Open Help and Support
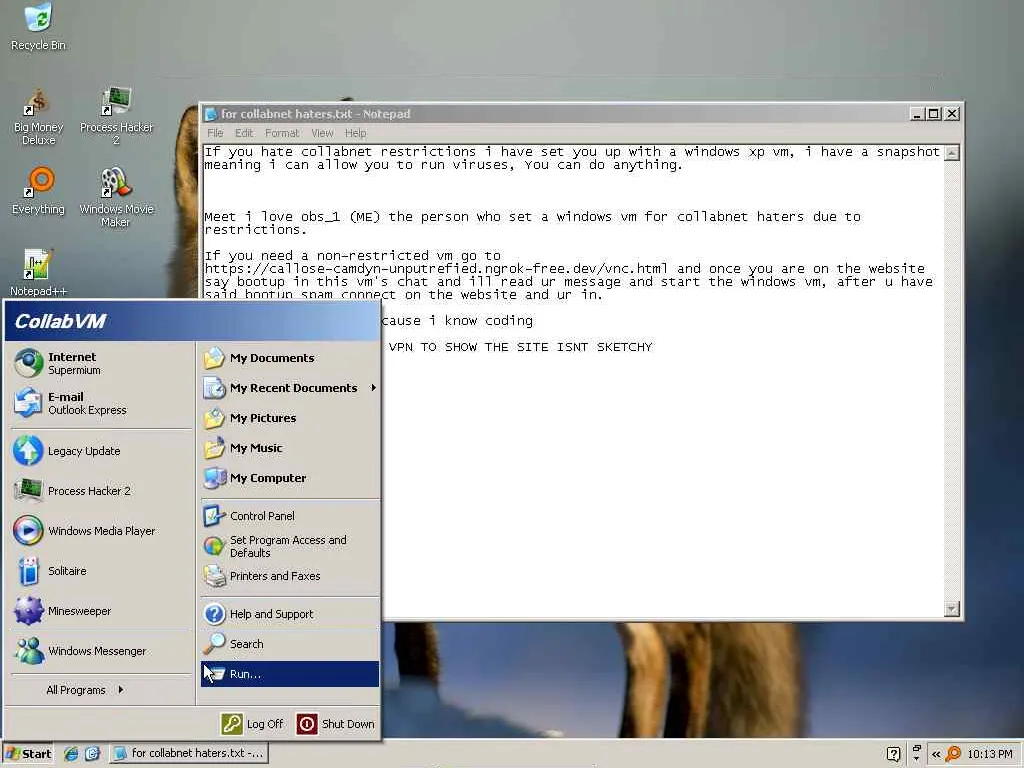Viewport: 1024px width, 768px height. tap(290, 614)
